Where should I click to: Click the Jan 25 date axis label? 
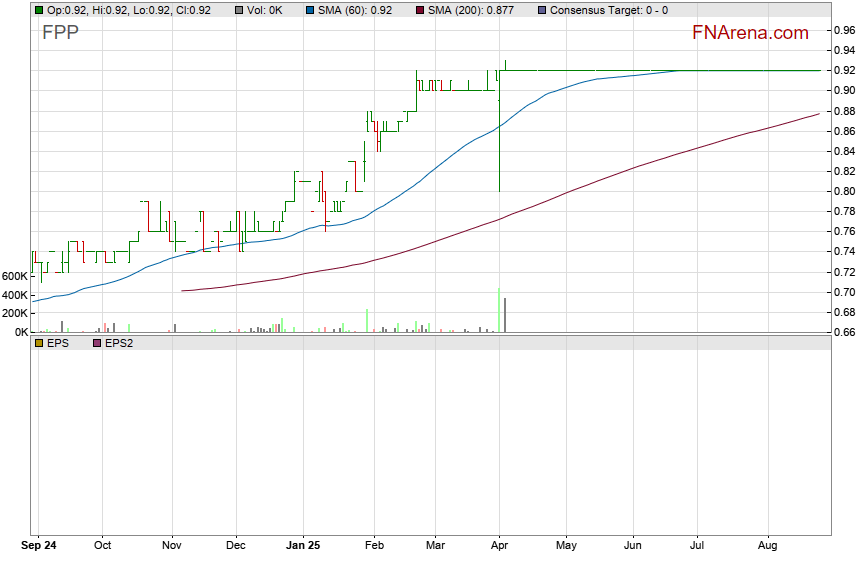click(302, 547)
